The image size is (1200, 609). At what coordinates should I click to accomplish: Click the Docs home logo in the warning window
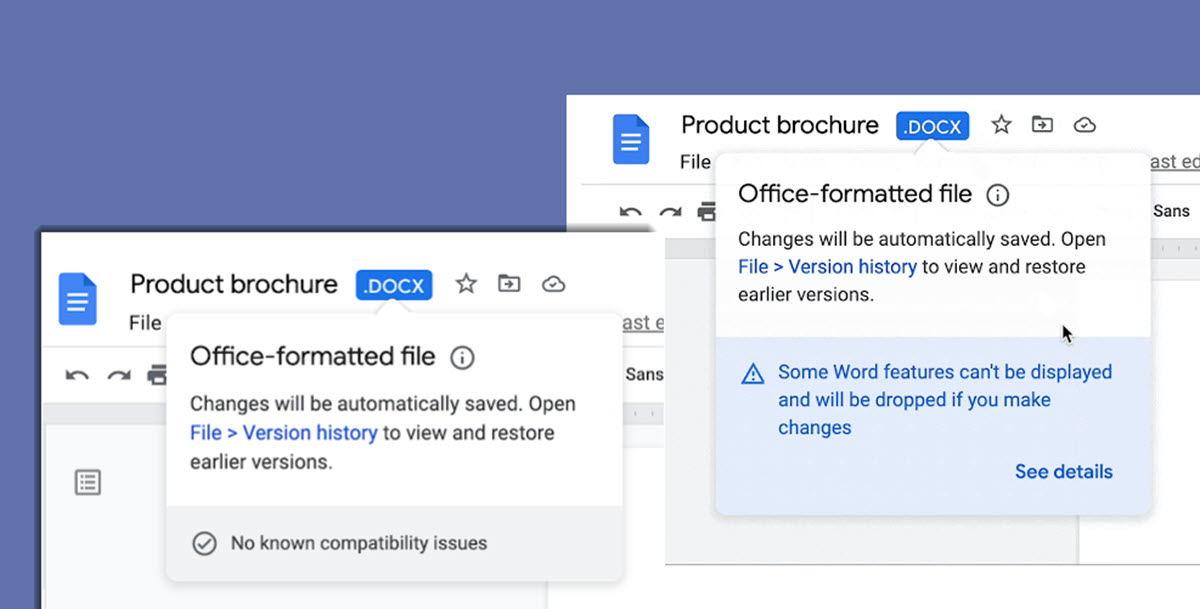(x=631, y=139)
